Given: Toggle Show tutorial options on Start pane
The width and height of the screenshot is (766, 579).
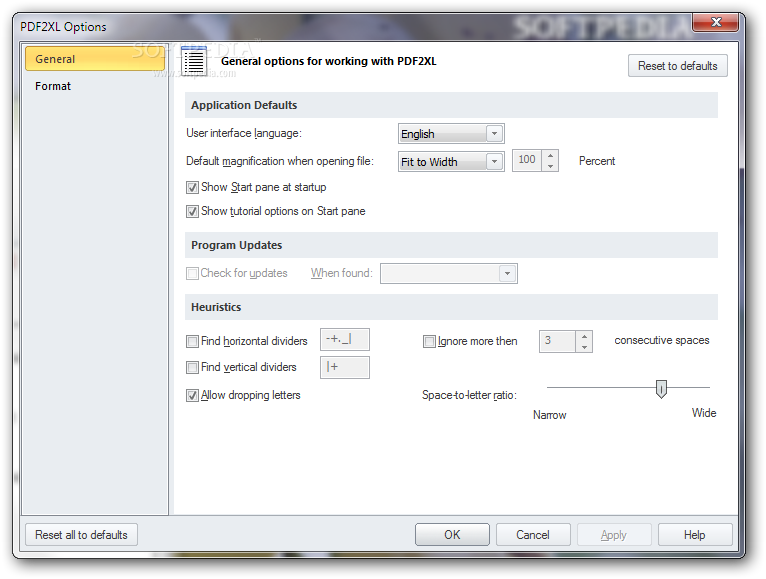Looking at the screenshot, I should tap(192, 211).
